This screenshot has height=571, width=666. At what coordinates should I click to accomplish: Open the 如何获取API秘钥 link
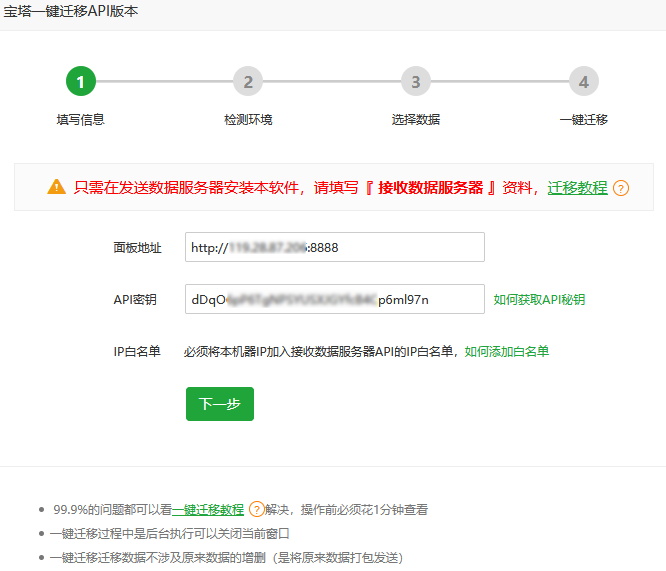[539, 299]
